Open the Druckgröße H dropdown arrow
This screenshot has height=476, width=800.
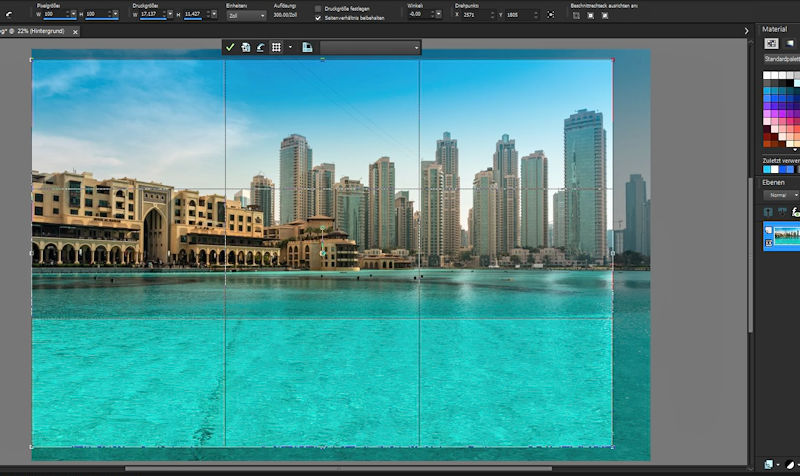214,14
